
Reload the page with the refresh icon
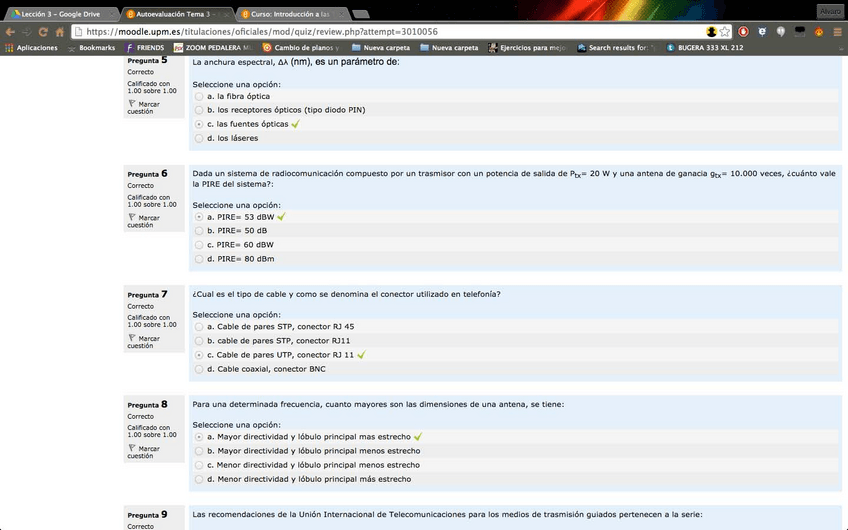pos(43,32)
